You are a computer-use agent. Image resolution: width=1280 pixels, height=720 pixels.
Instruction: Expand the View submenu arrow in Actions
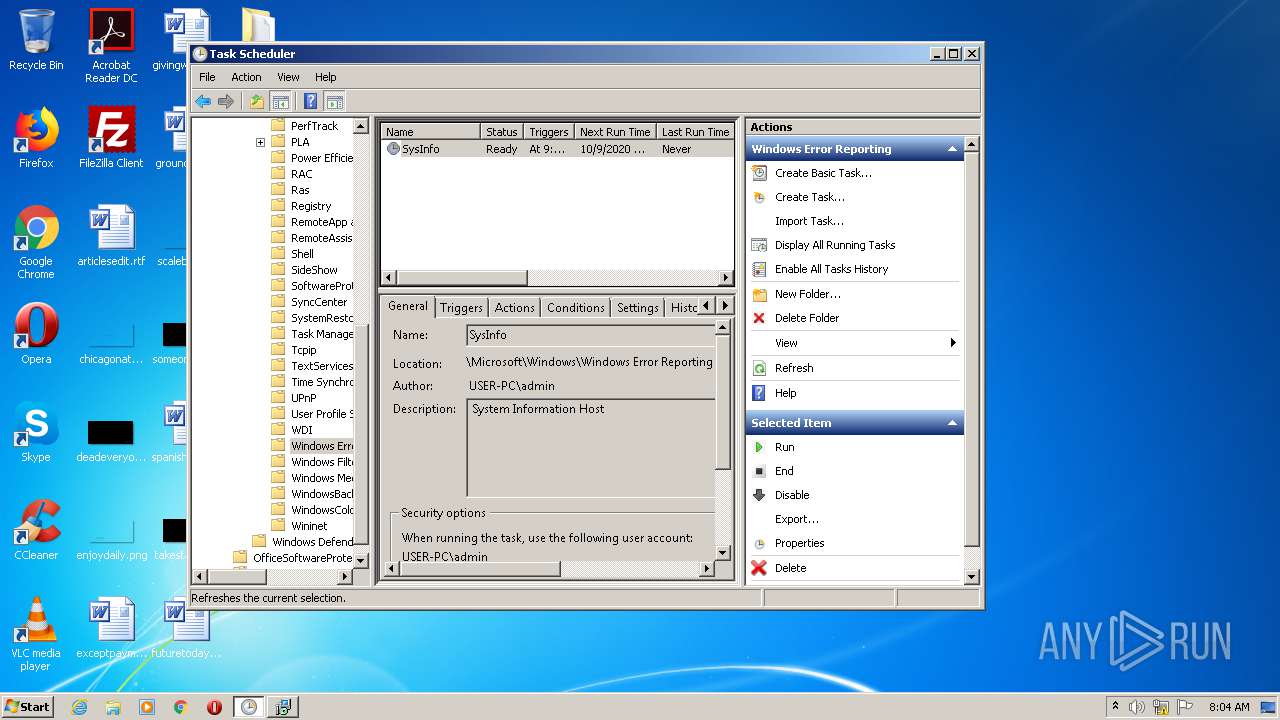pos(953,343)
